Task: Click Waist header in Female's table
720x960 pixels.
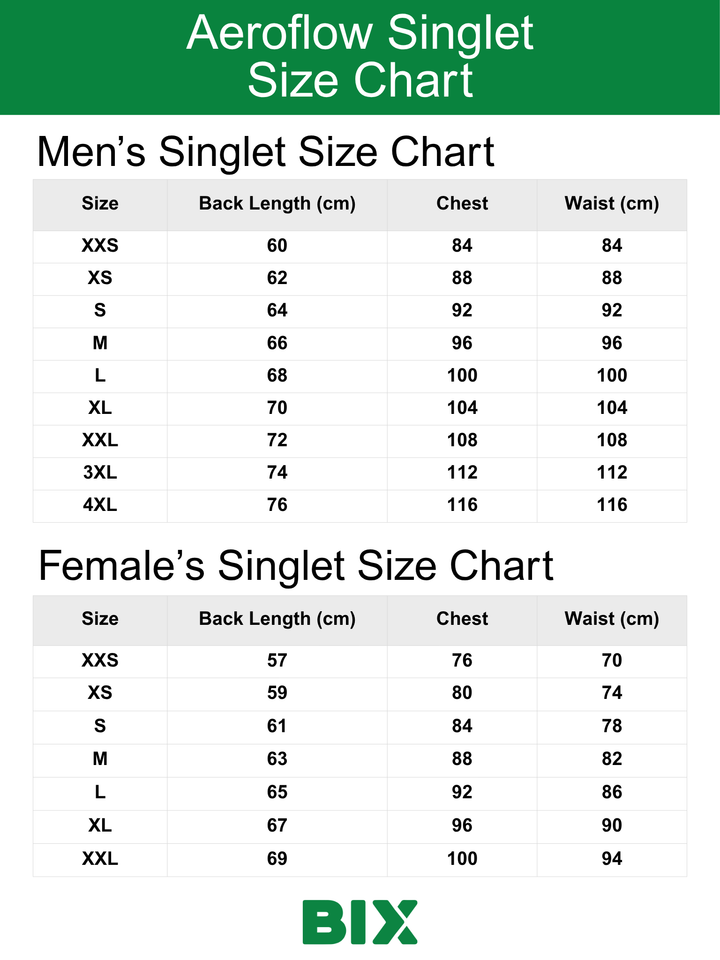Action: click(611, 619)
